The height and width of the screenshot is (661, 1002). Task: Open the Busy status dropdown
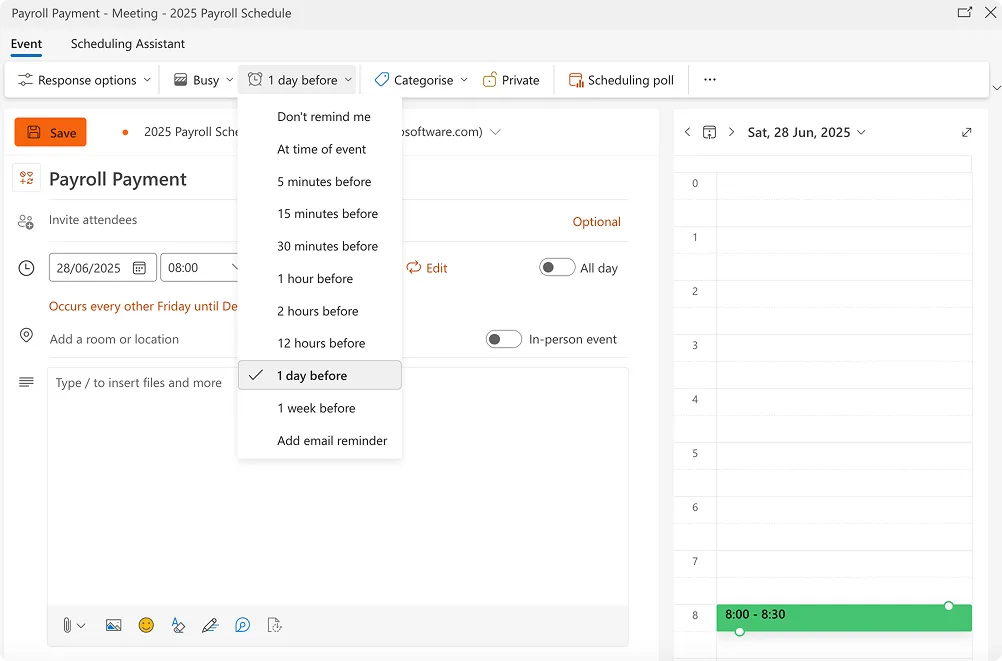203,80
